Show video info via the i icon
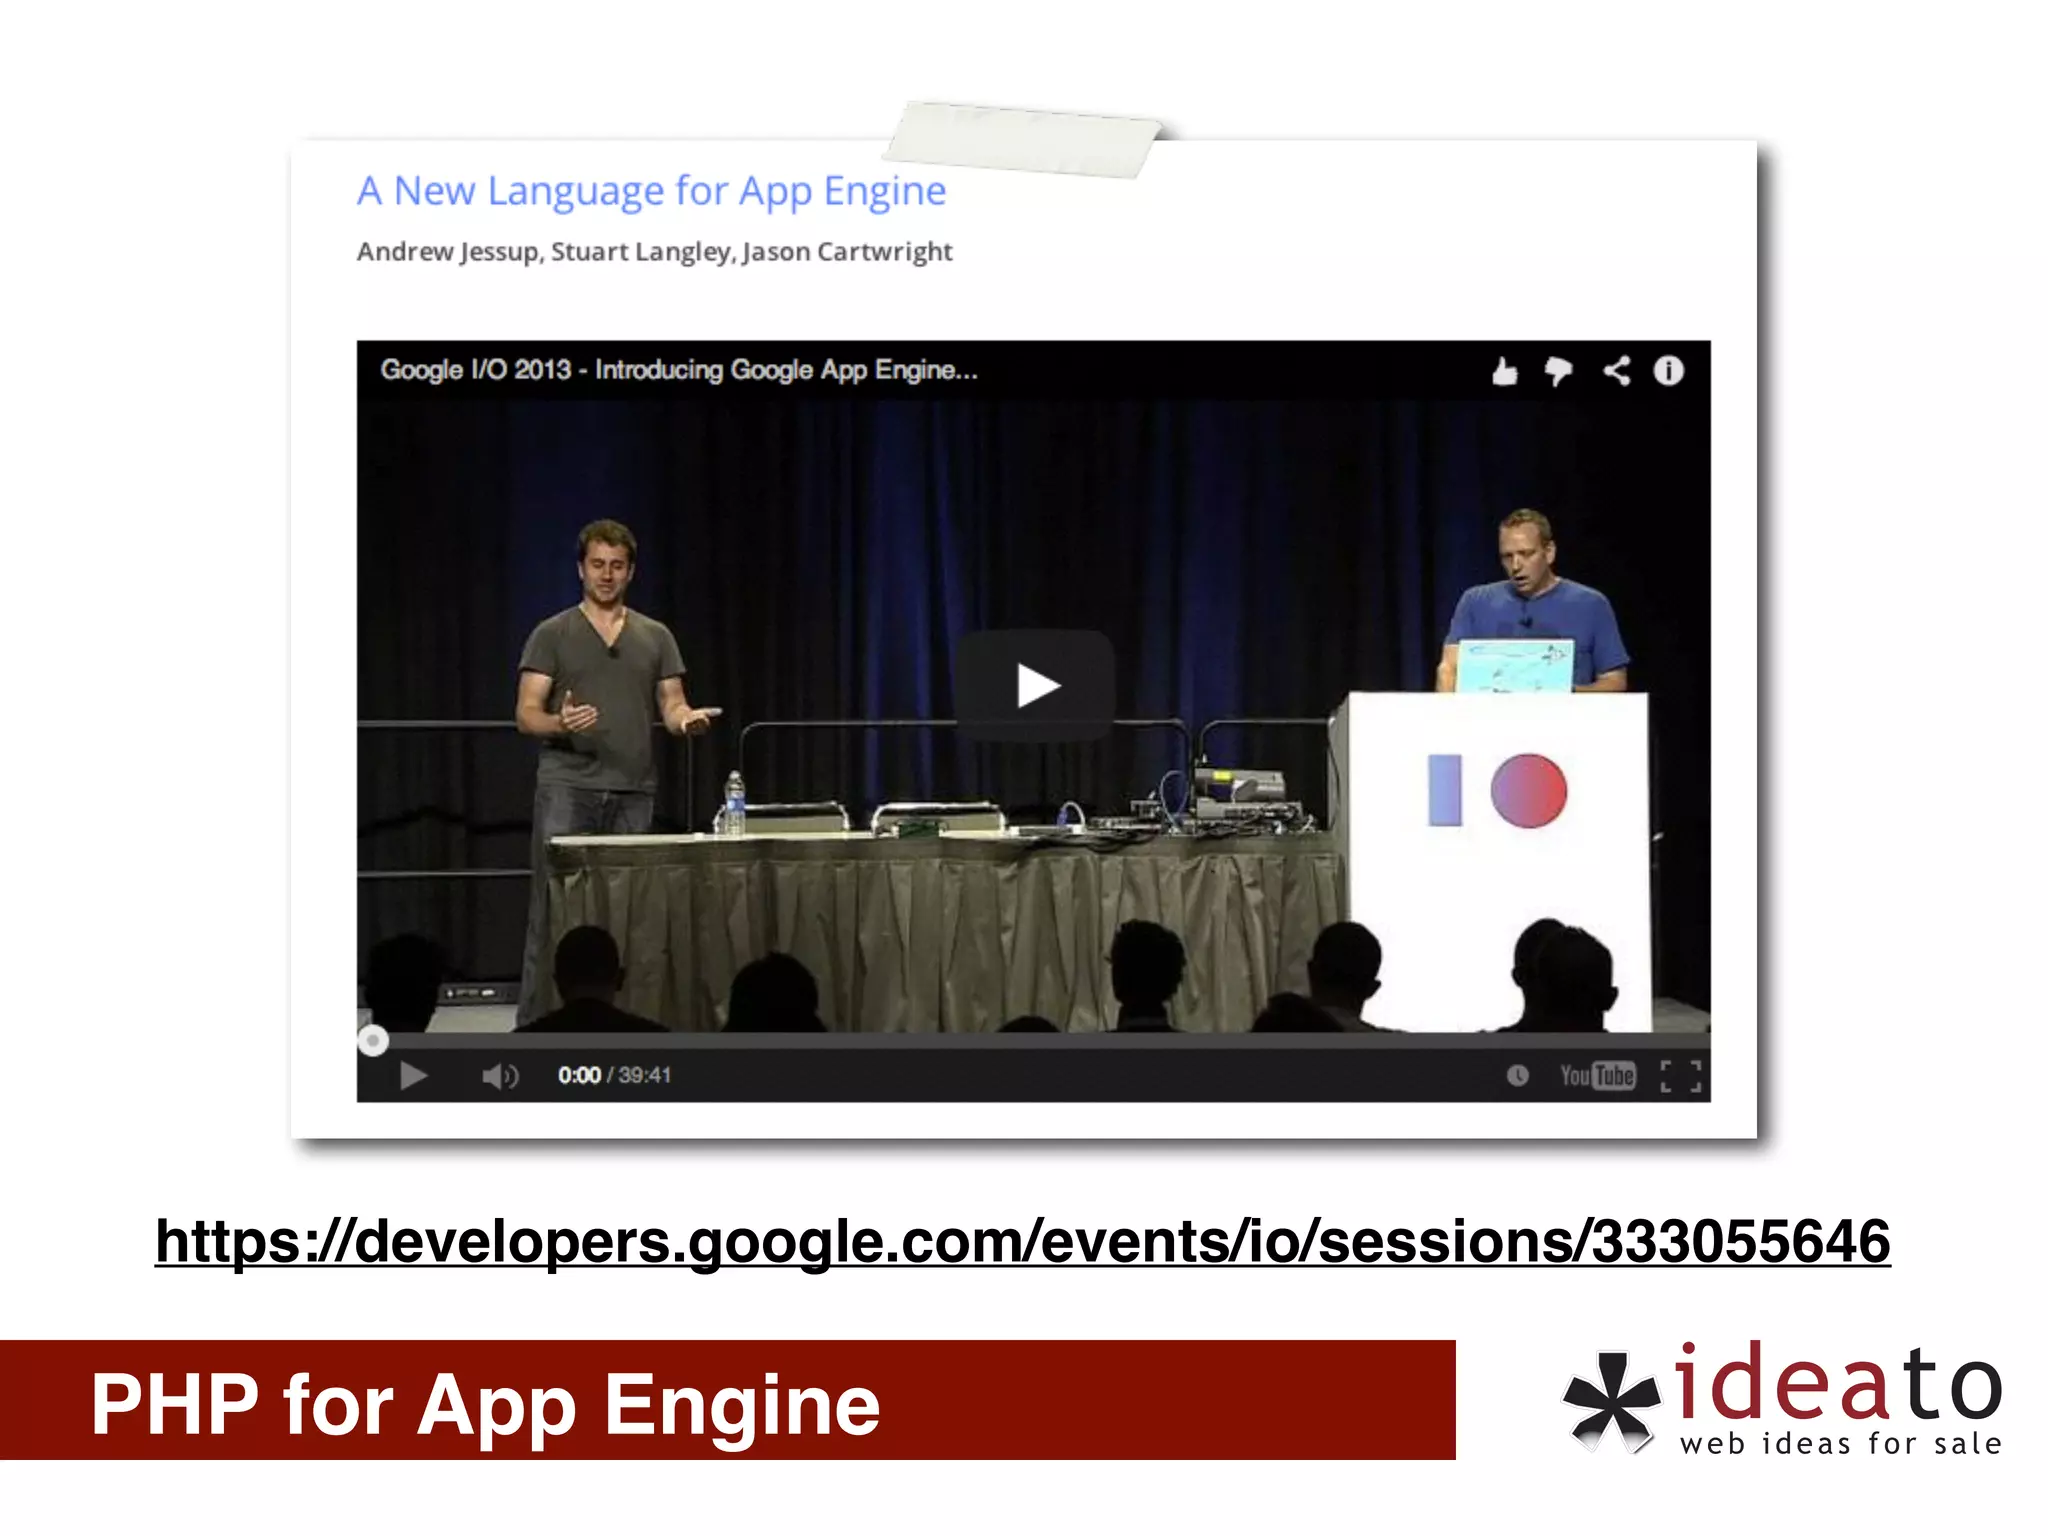This screenshot has height=1536, width=2048. (x=1668, y=371)
